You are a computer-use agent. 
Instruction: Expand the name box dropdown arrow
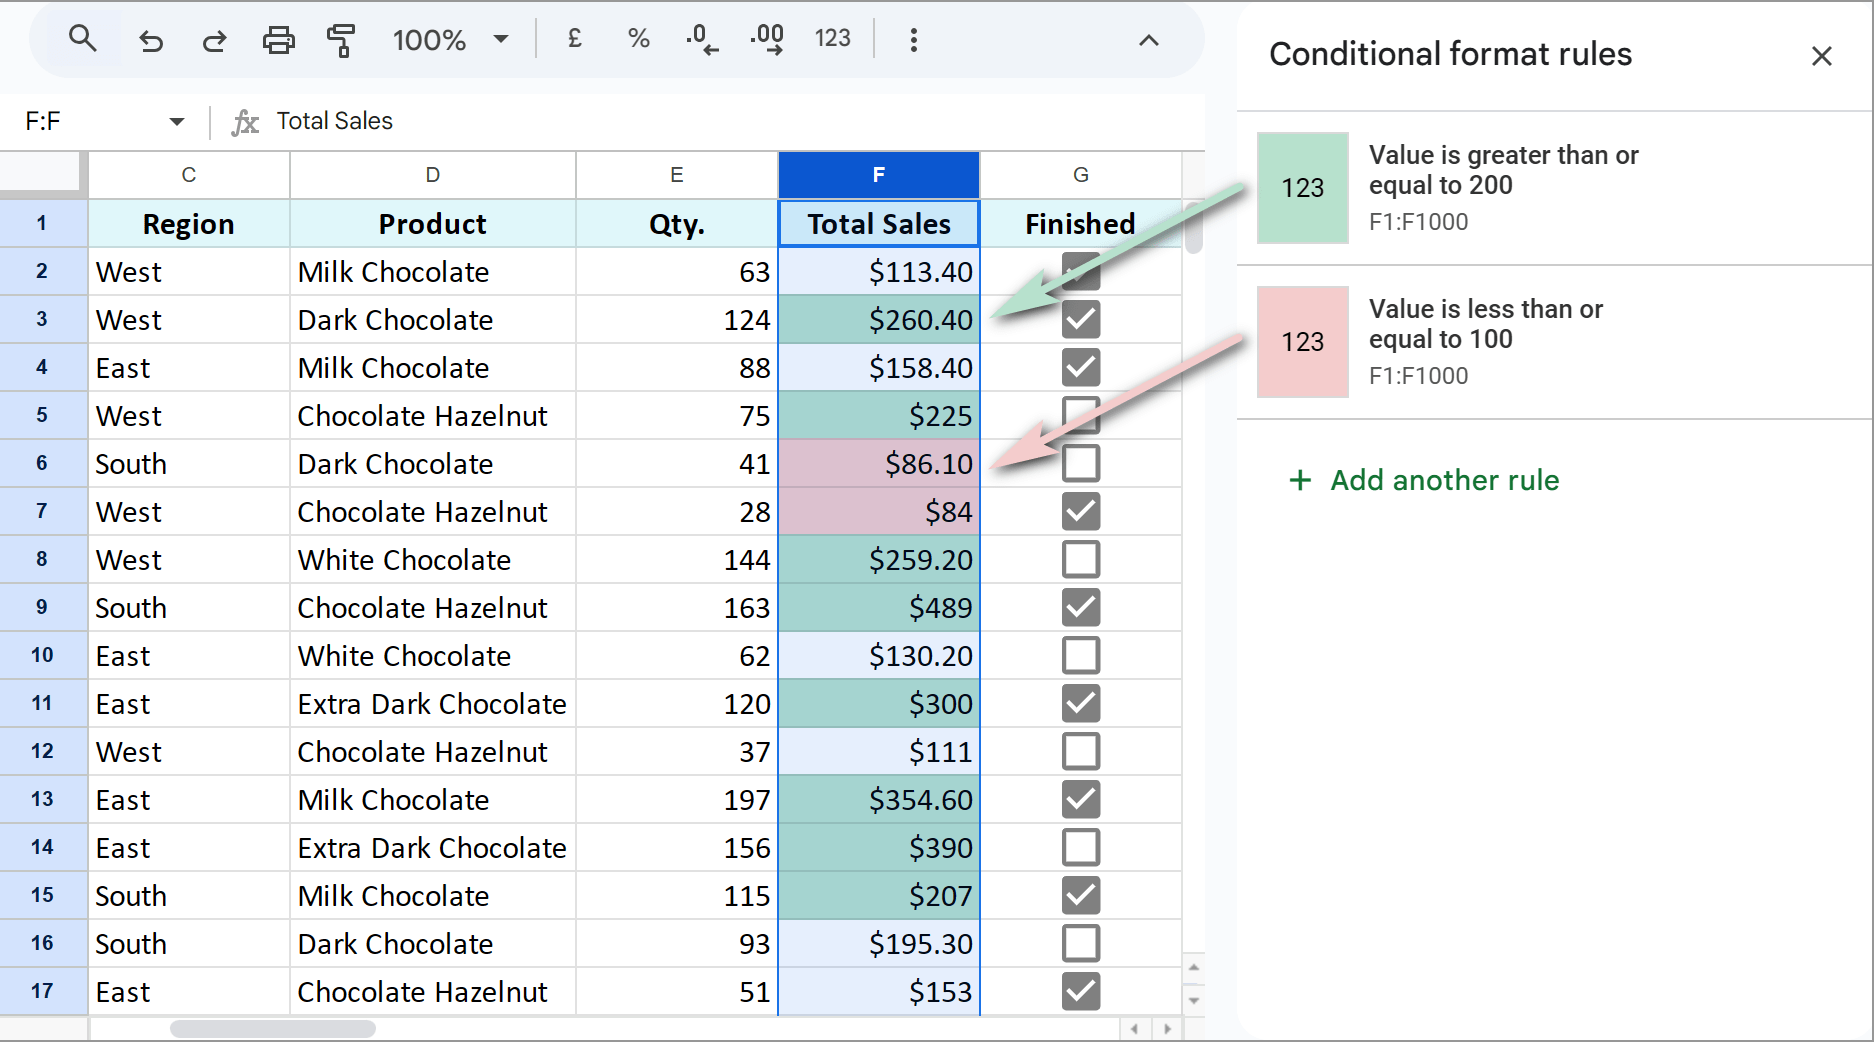[x=177, y=122]
